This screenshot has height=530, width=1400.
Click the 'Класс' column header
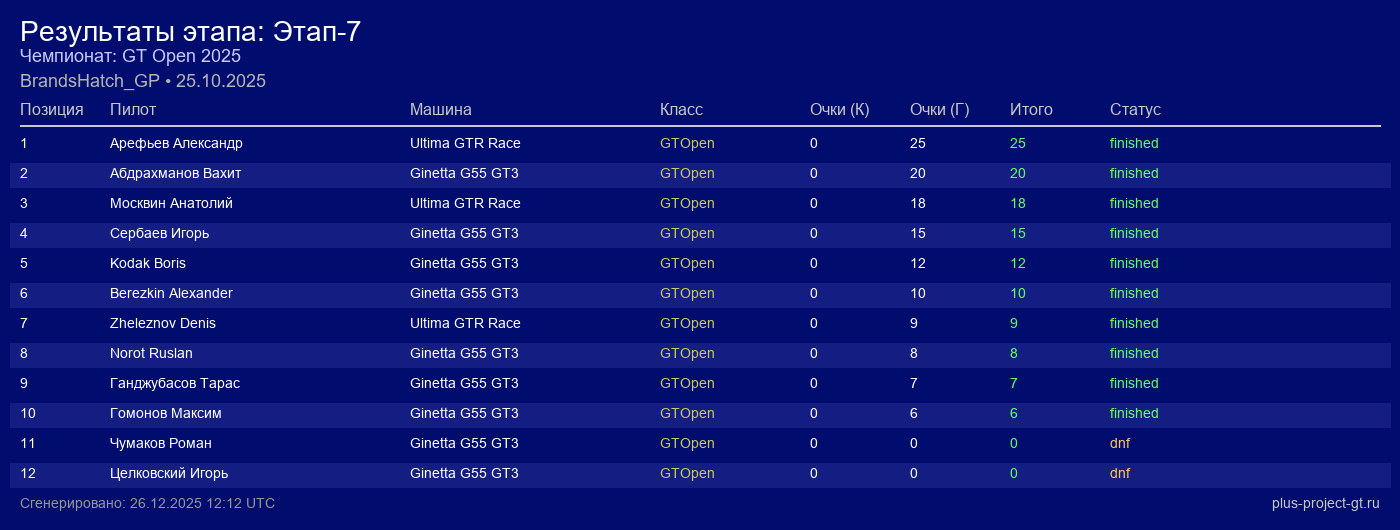pyautogui.click(x=681, y=109)
